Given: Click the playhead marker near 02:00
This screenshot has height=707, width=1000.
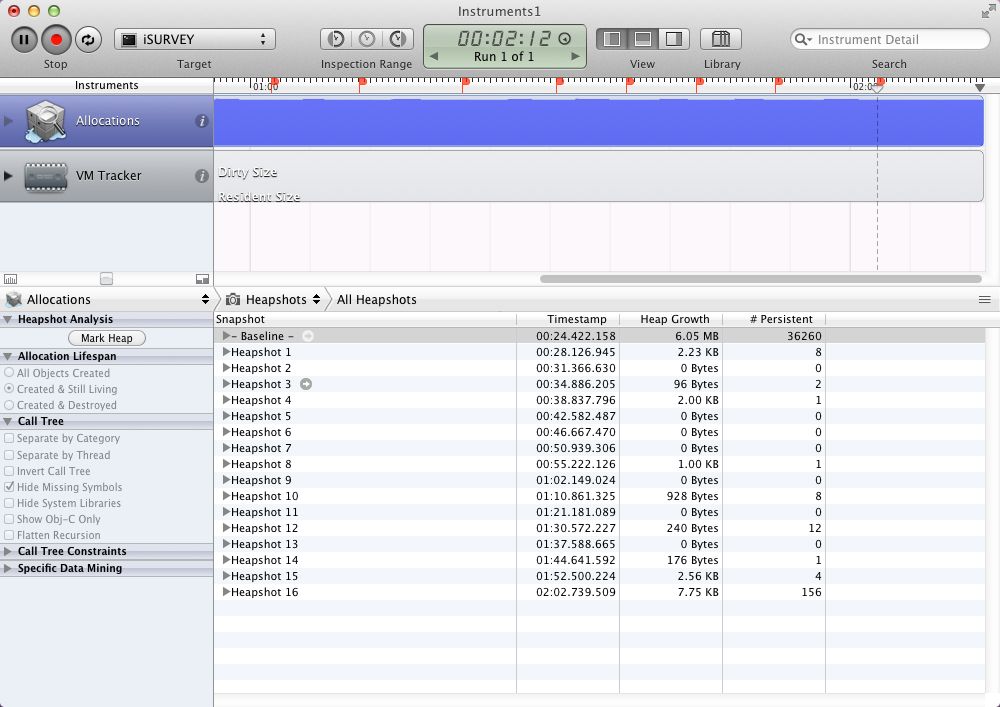Looking at the screenshot, I should coord(878,89).
